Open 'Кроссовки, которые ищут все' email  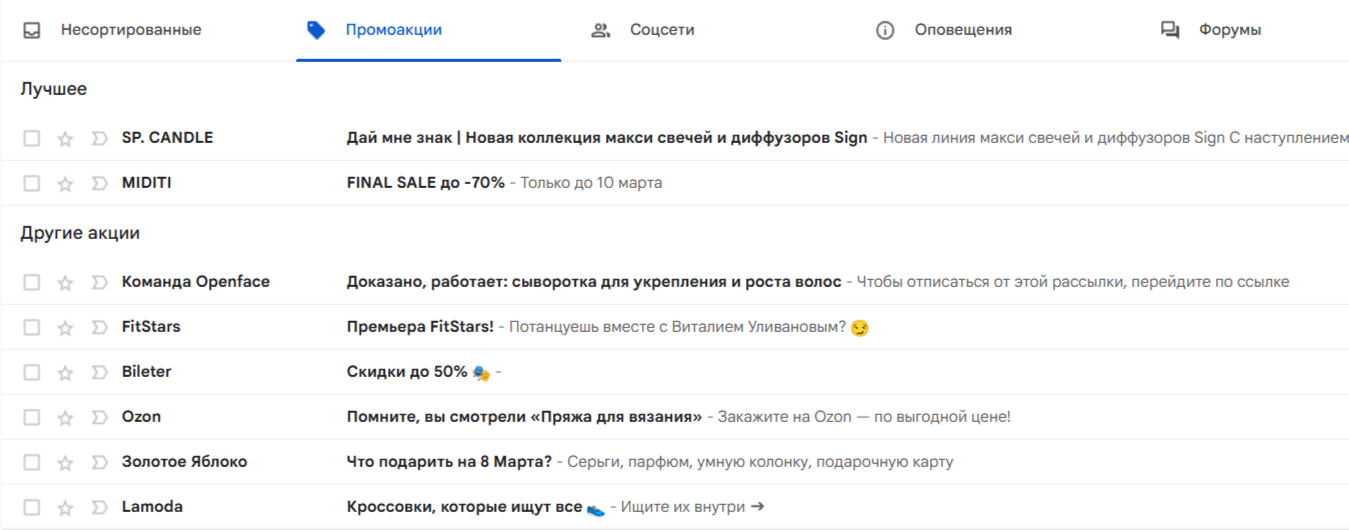(x=476, y=507)
